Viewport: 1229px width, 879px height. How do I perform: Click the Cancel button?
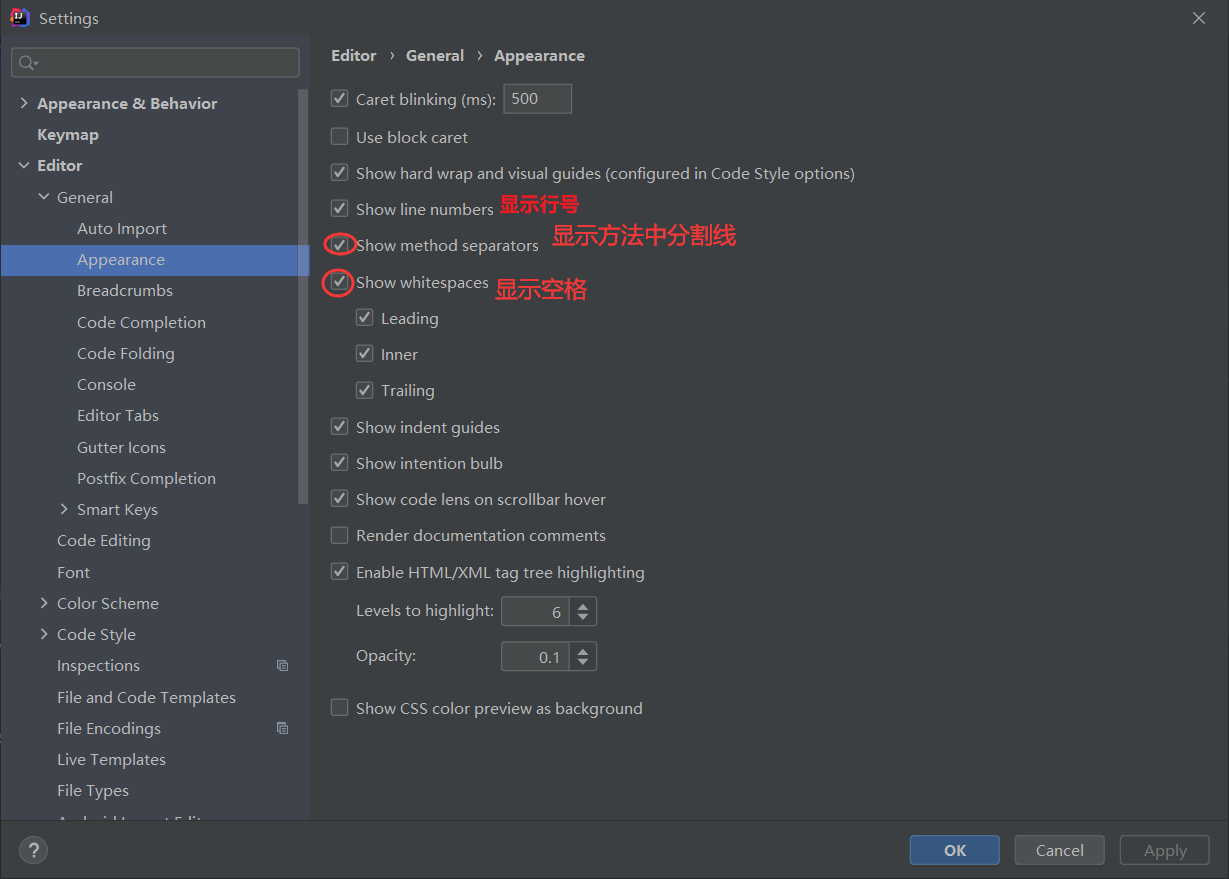pos(1059,850)
